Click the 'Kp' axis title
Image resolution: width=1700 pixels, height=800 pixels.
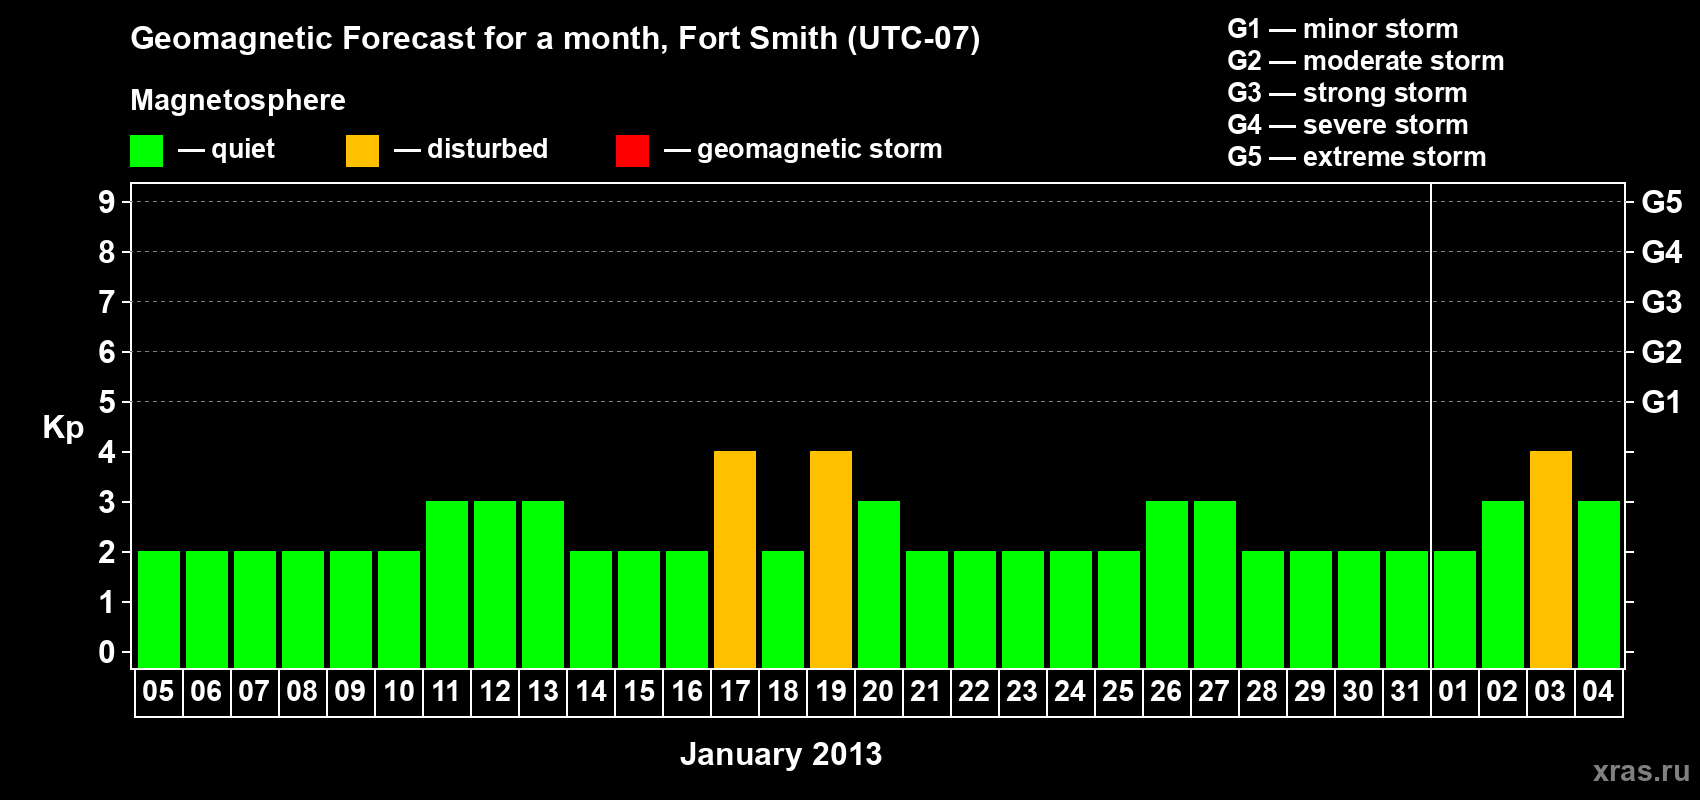click(63, 428)
